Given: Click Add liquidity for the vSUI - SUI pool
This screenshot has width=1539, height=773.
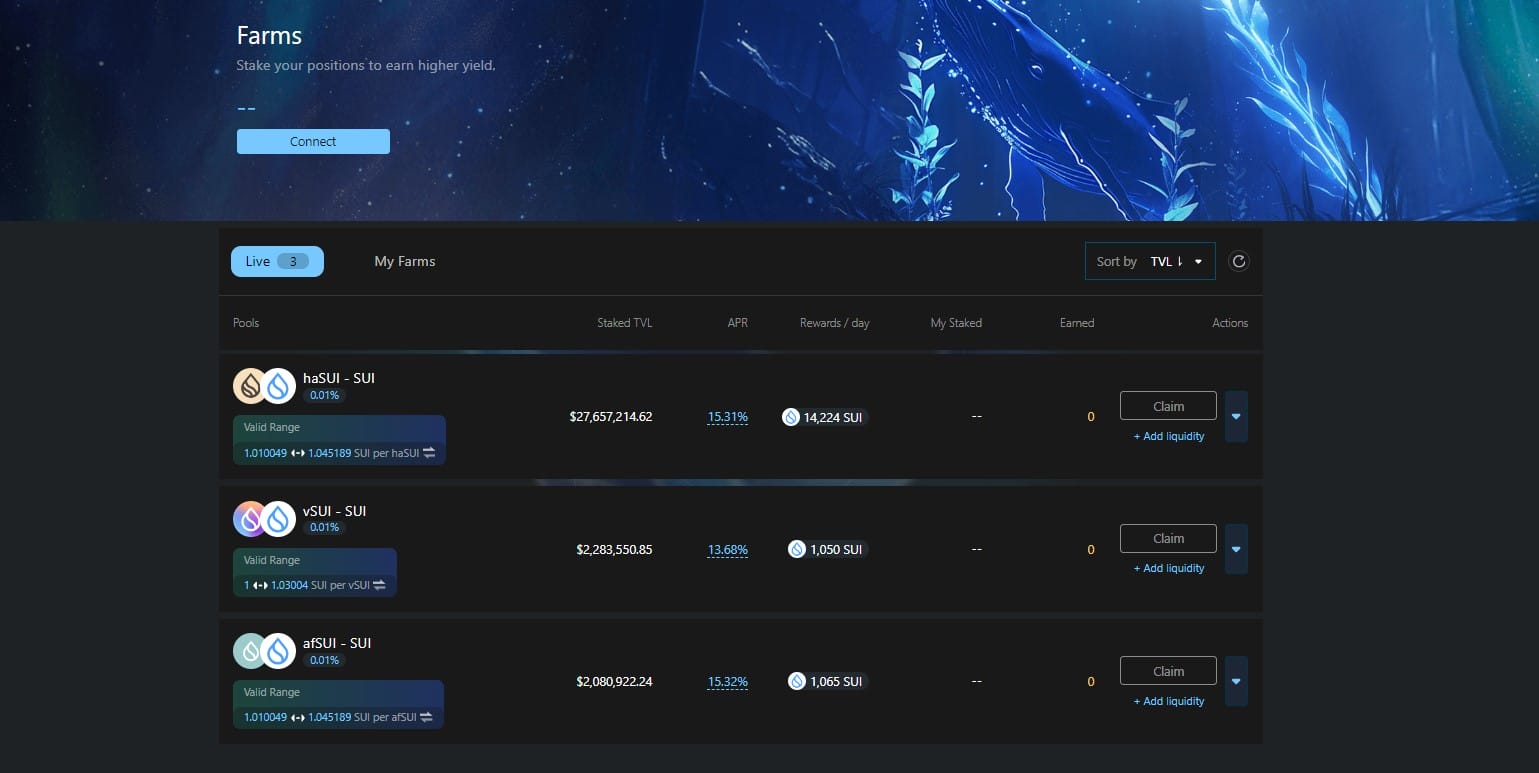Looking at the screenshot, I should (1168, 568).
